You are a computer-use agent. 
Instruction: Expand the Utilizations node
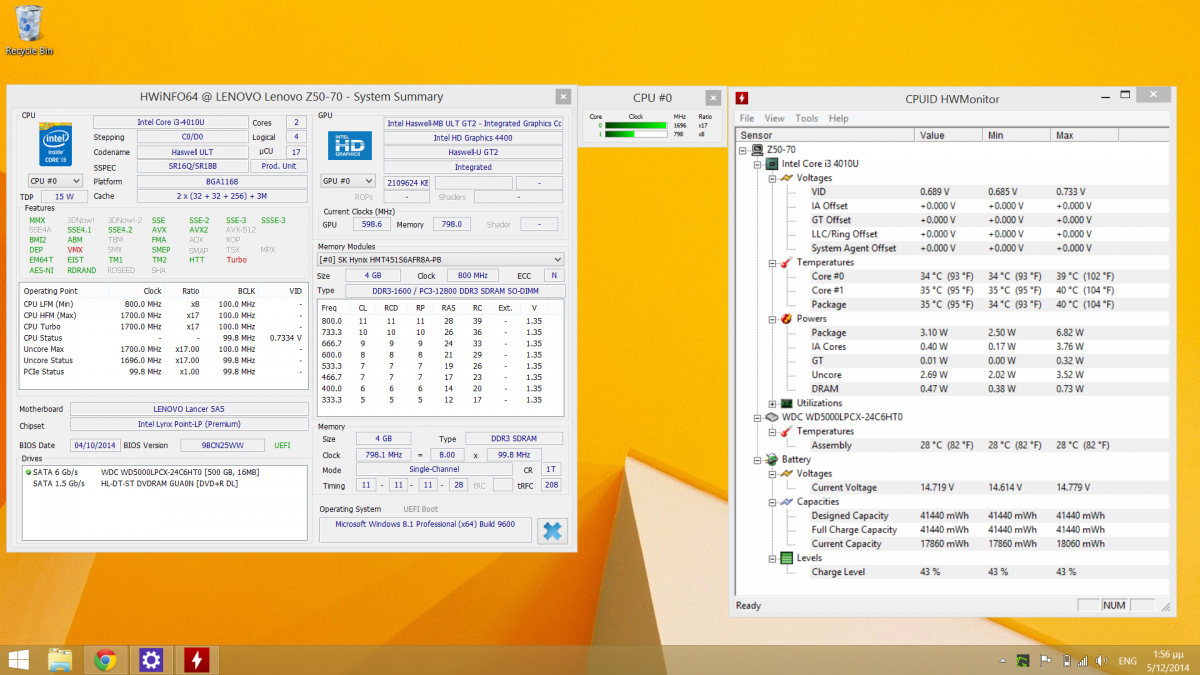coord(771,403)
